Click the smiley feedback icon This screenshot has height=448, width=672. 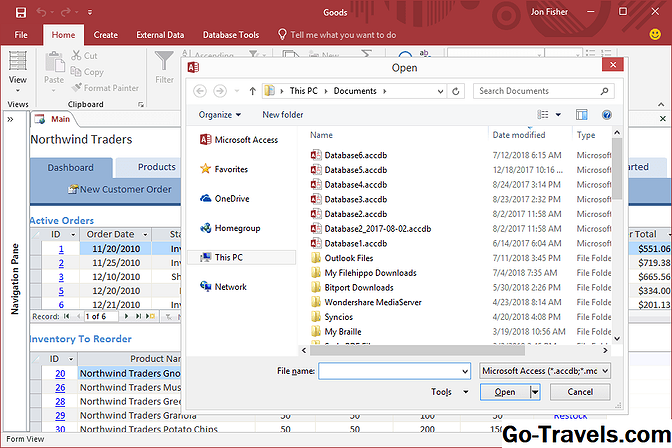(x=655, y=34)
